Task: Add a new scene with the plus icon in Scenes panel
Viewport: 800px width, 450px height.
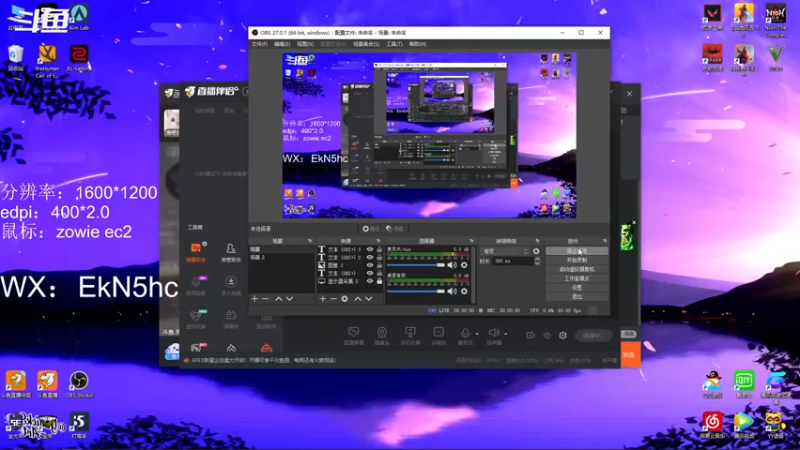Action: pos(255,299)
